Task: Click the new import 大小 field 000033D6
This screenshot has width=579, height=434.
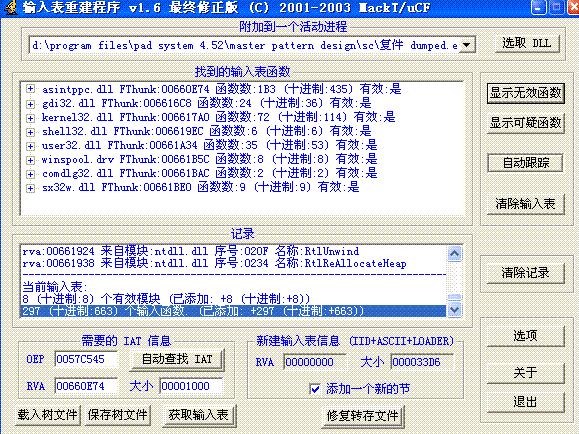Action: (422, 362)
